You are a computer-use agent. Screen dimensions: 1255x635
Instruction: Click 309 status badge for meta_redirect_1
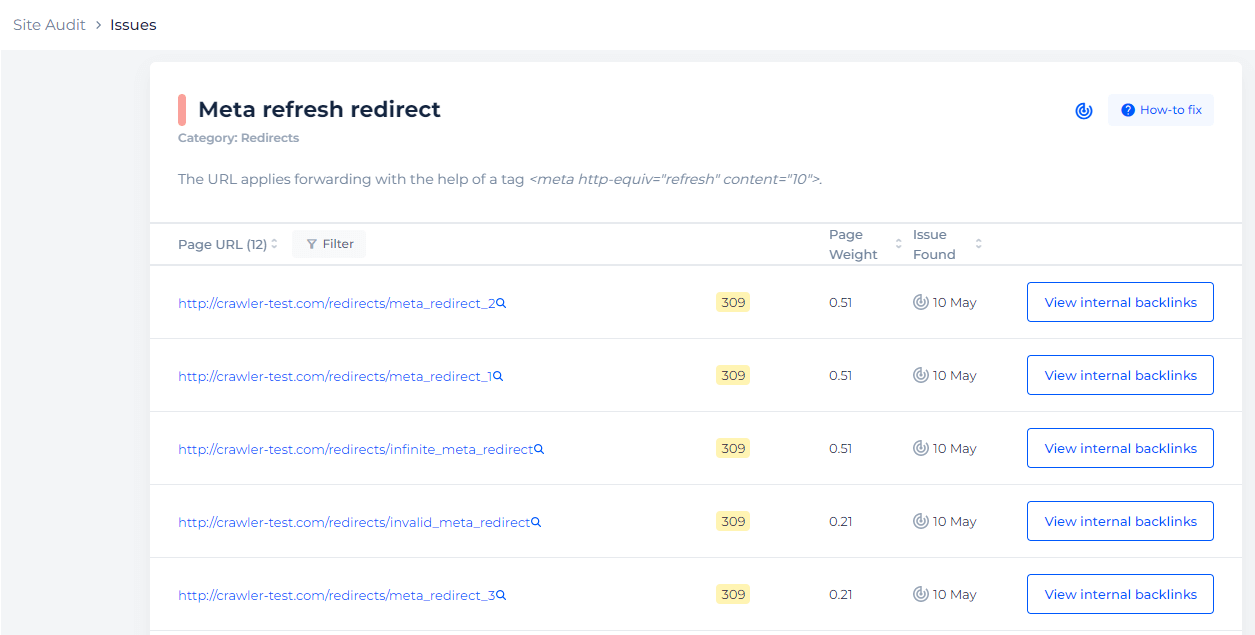[x=733, y=375]
